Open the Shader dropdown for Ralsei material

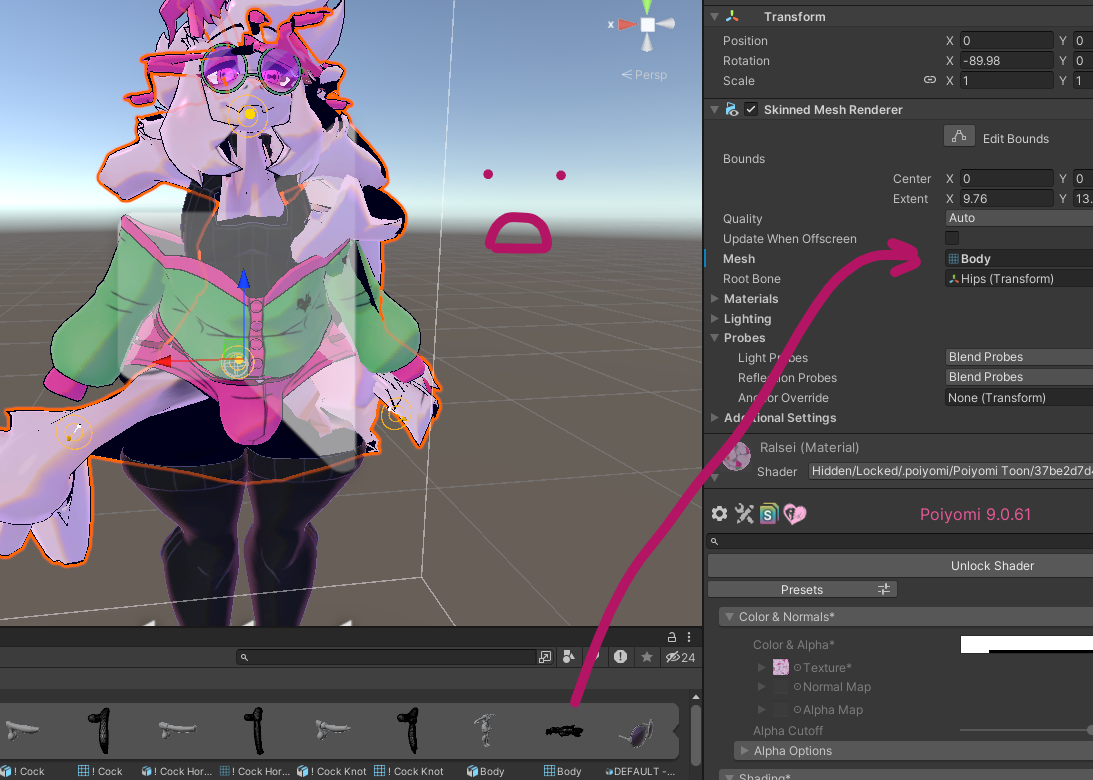(x=951, y=471)
